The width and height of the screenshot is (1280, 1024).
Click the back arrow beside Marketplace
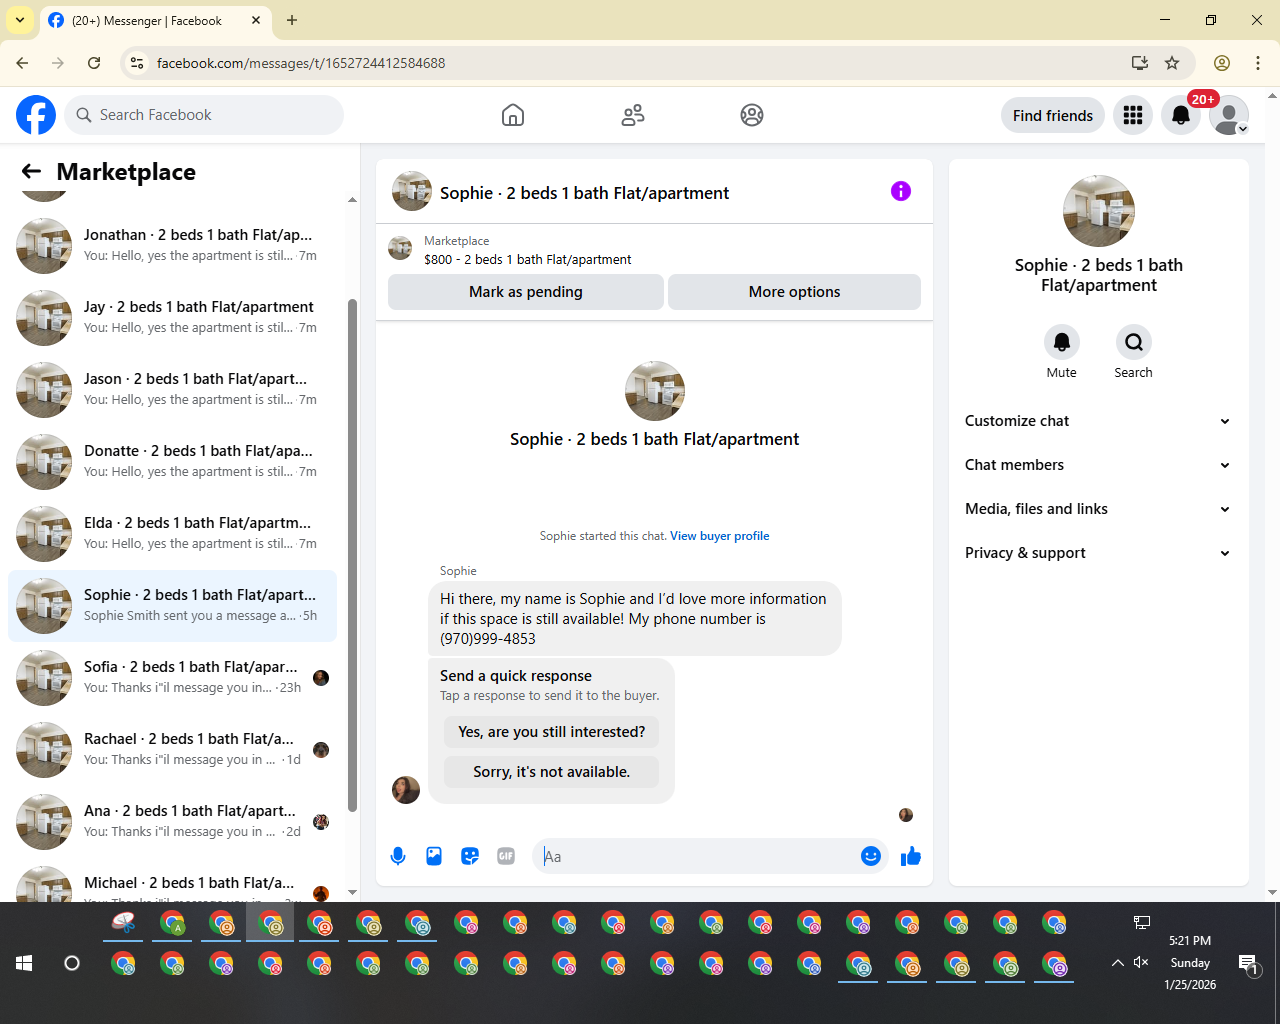tap(31, 172)
